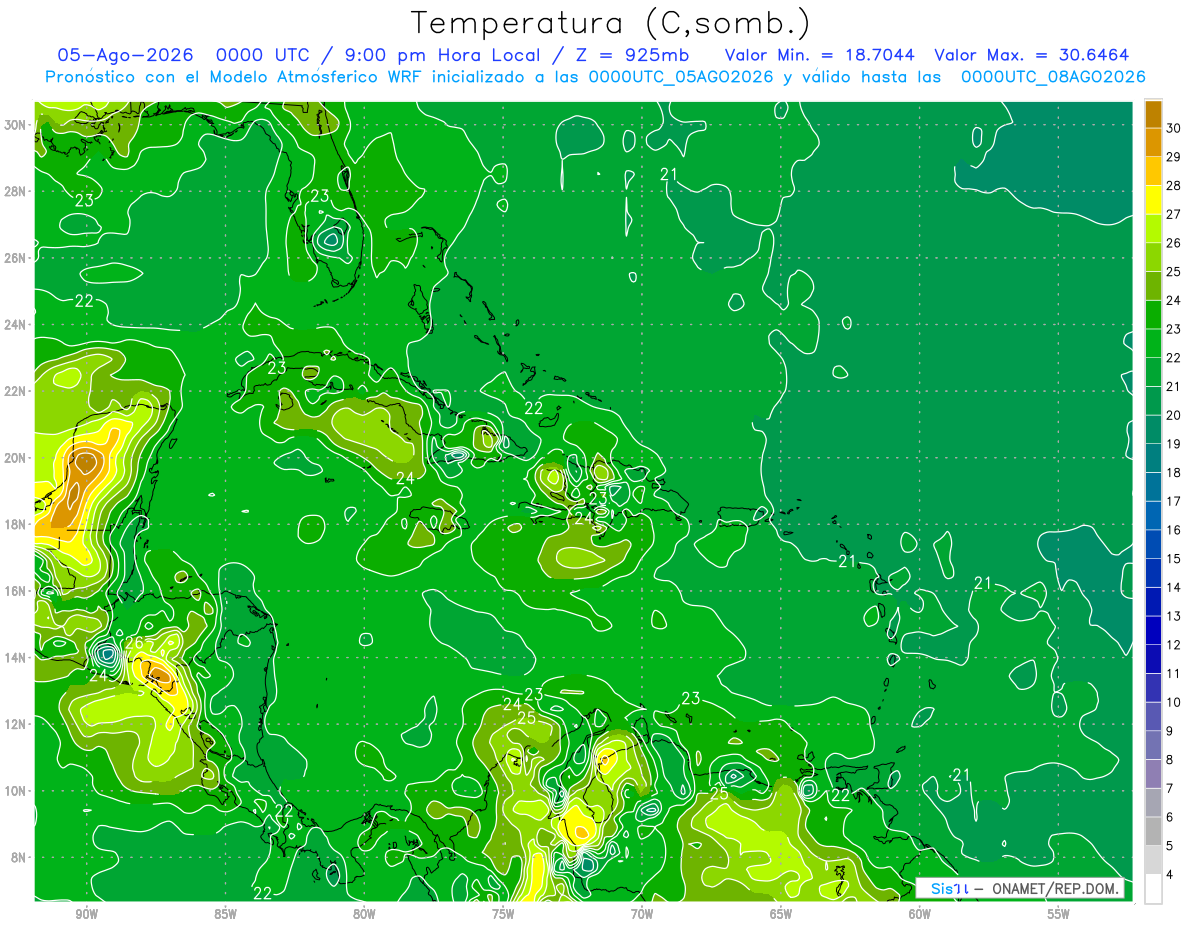
Task: Click the color scale label '7'
Action: click(x=1170, y=789)
